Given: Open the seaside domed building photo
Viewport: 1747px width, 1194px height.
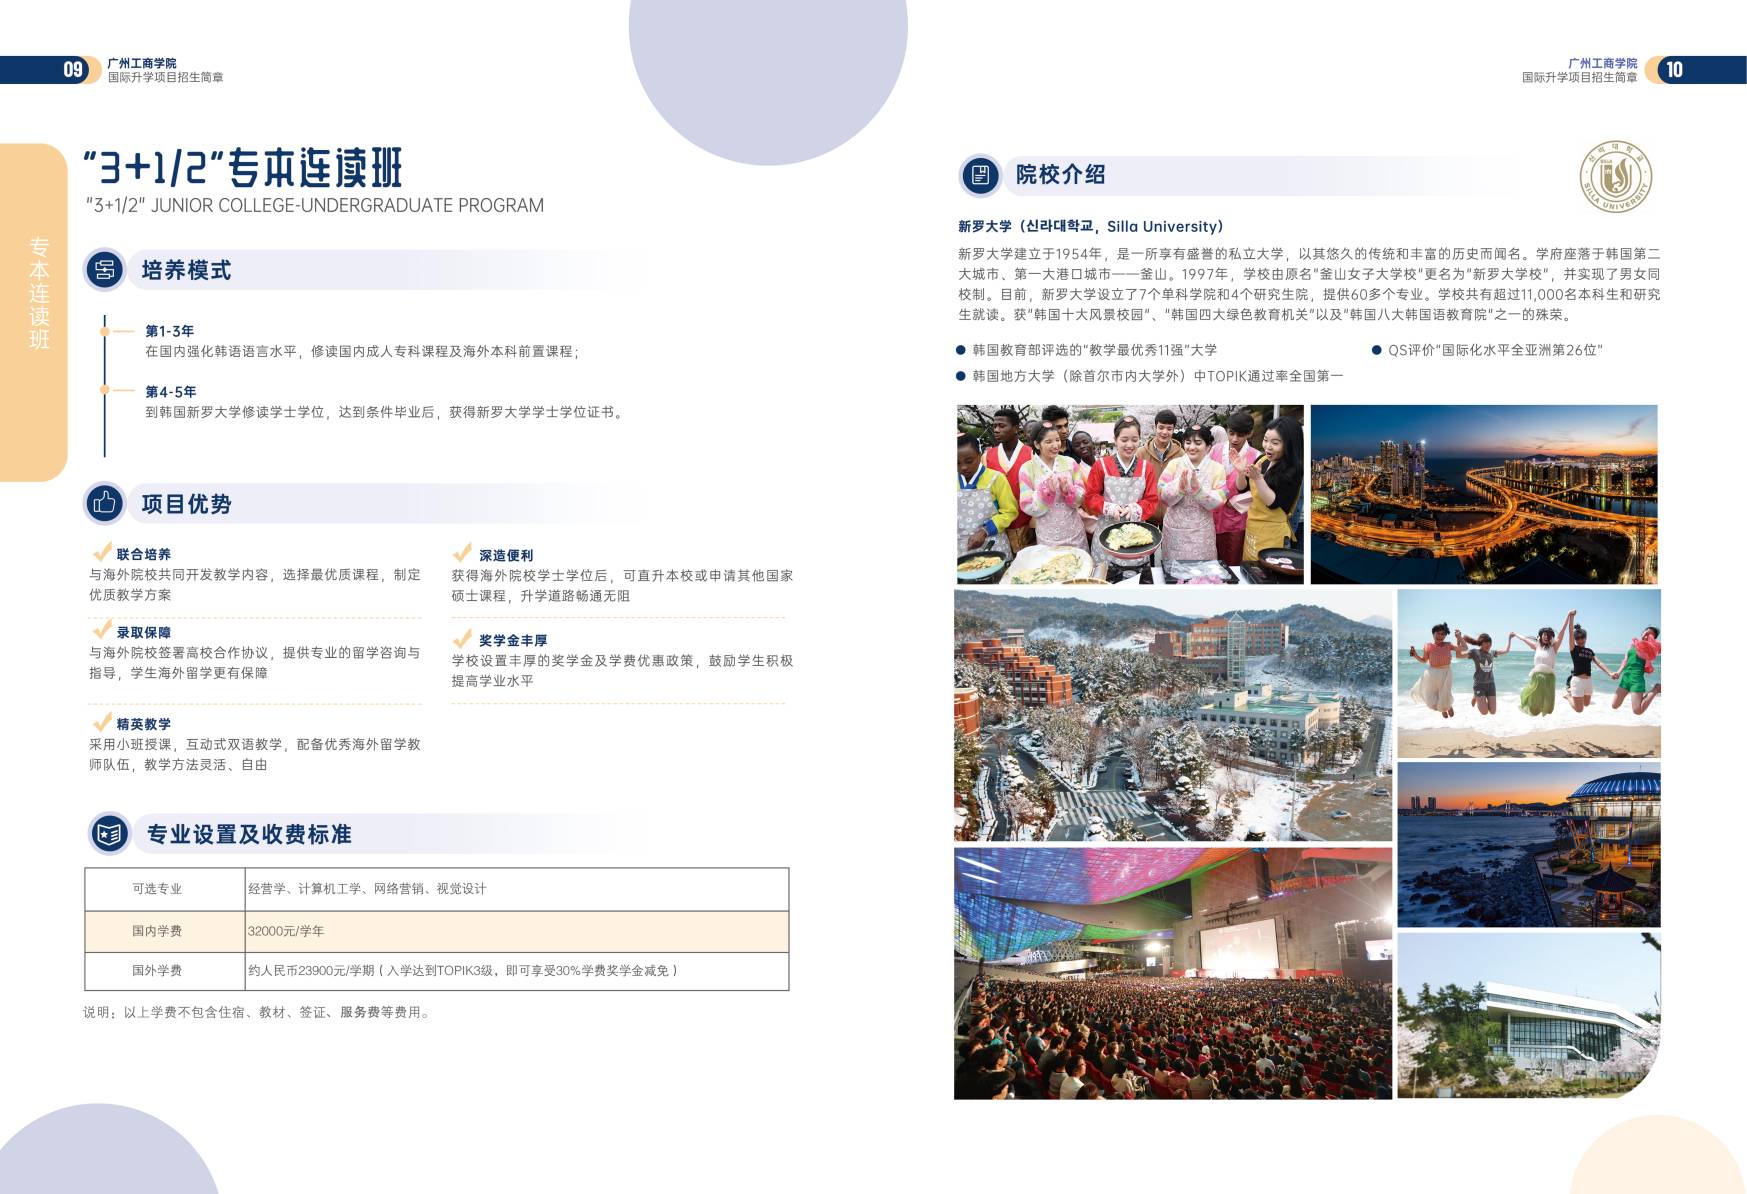Looking at the screenshot, I should [x=1529, y=845].
